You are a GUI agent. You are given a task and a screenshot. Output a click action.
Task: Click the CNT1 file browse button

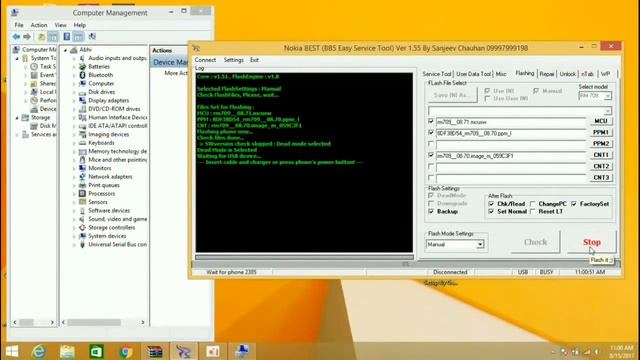click(x=601, y=155)
